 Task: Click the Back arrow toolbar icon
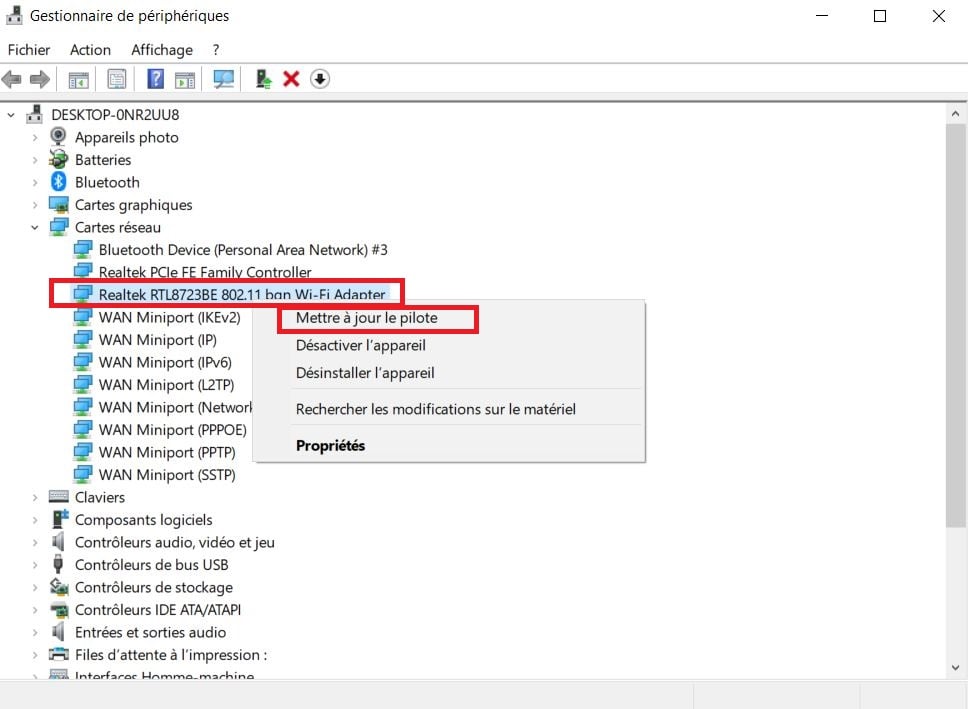12,79
